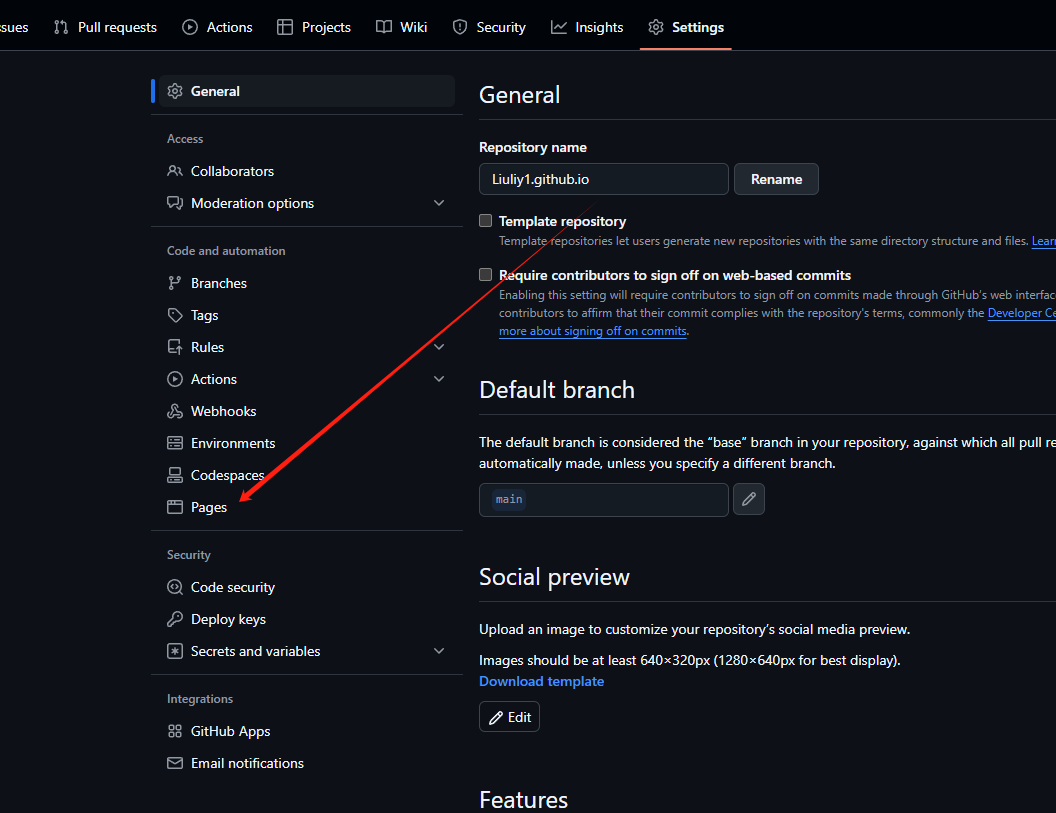Click the Rename button
Image resolution: width=1056 pixels, height=813 pixels.
(x=777, y=179)
